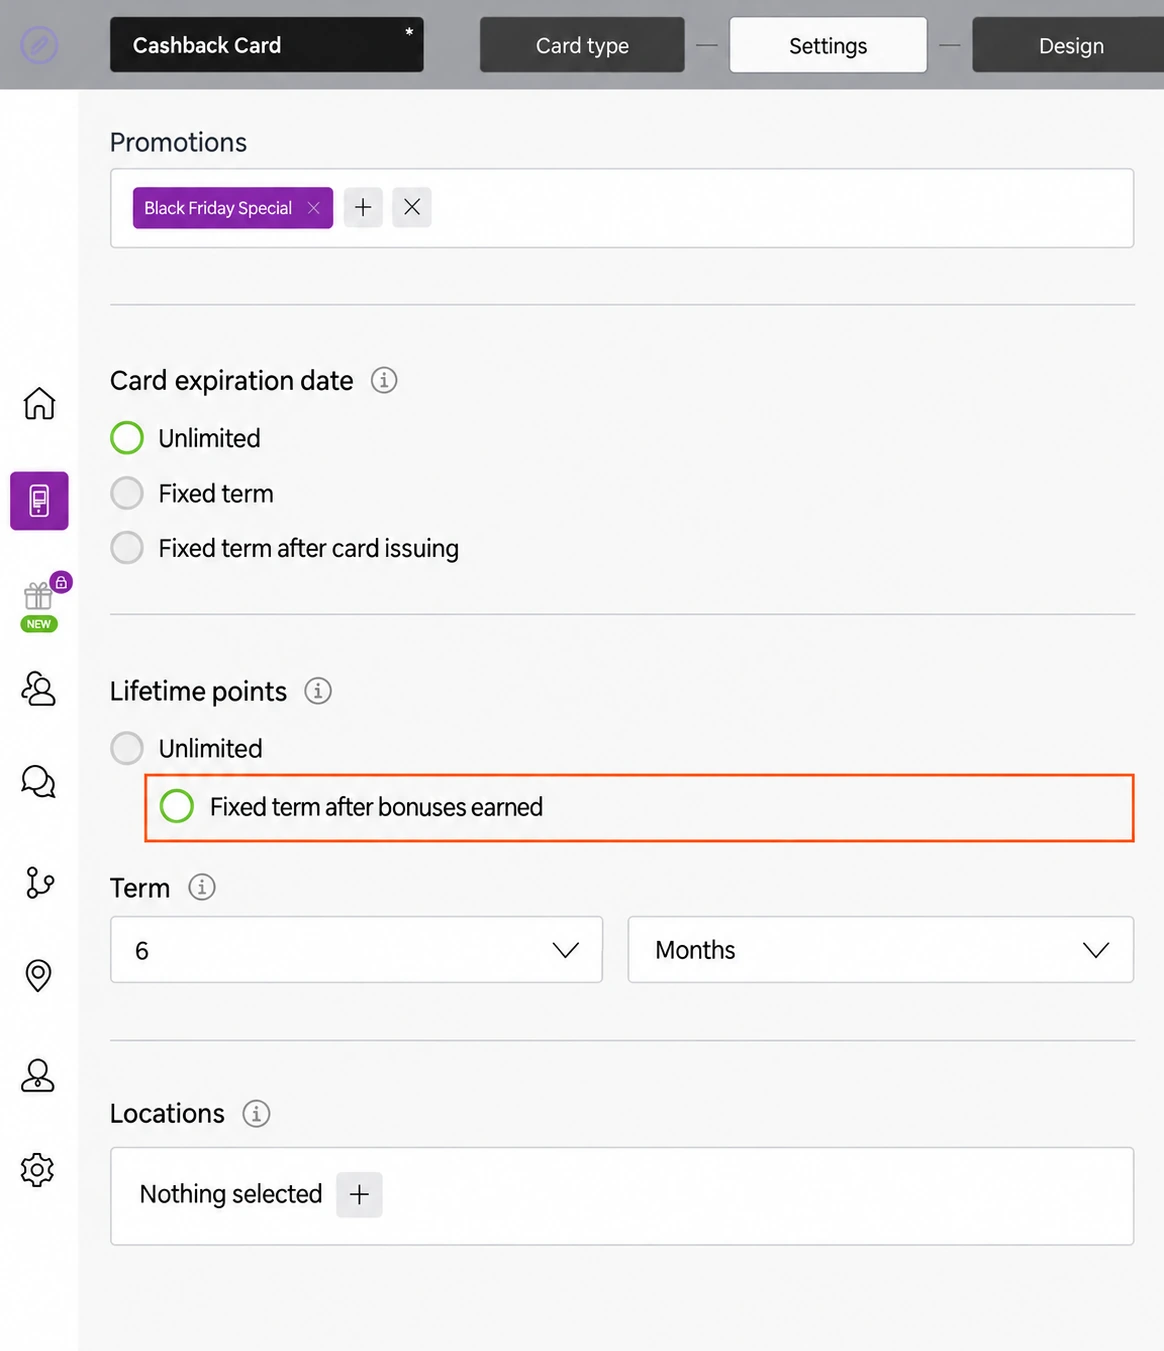
Task: Click the Card expiration date heading
Action: tap(231, 380)
